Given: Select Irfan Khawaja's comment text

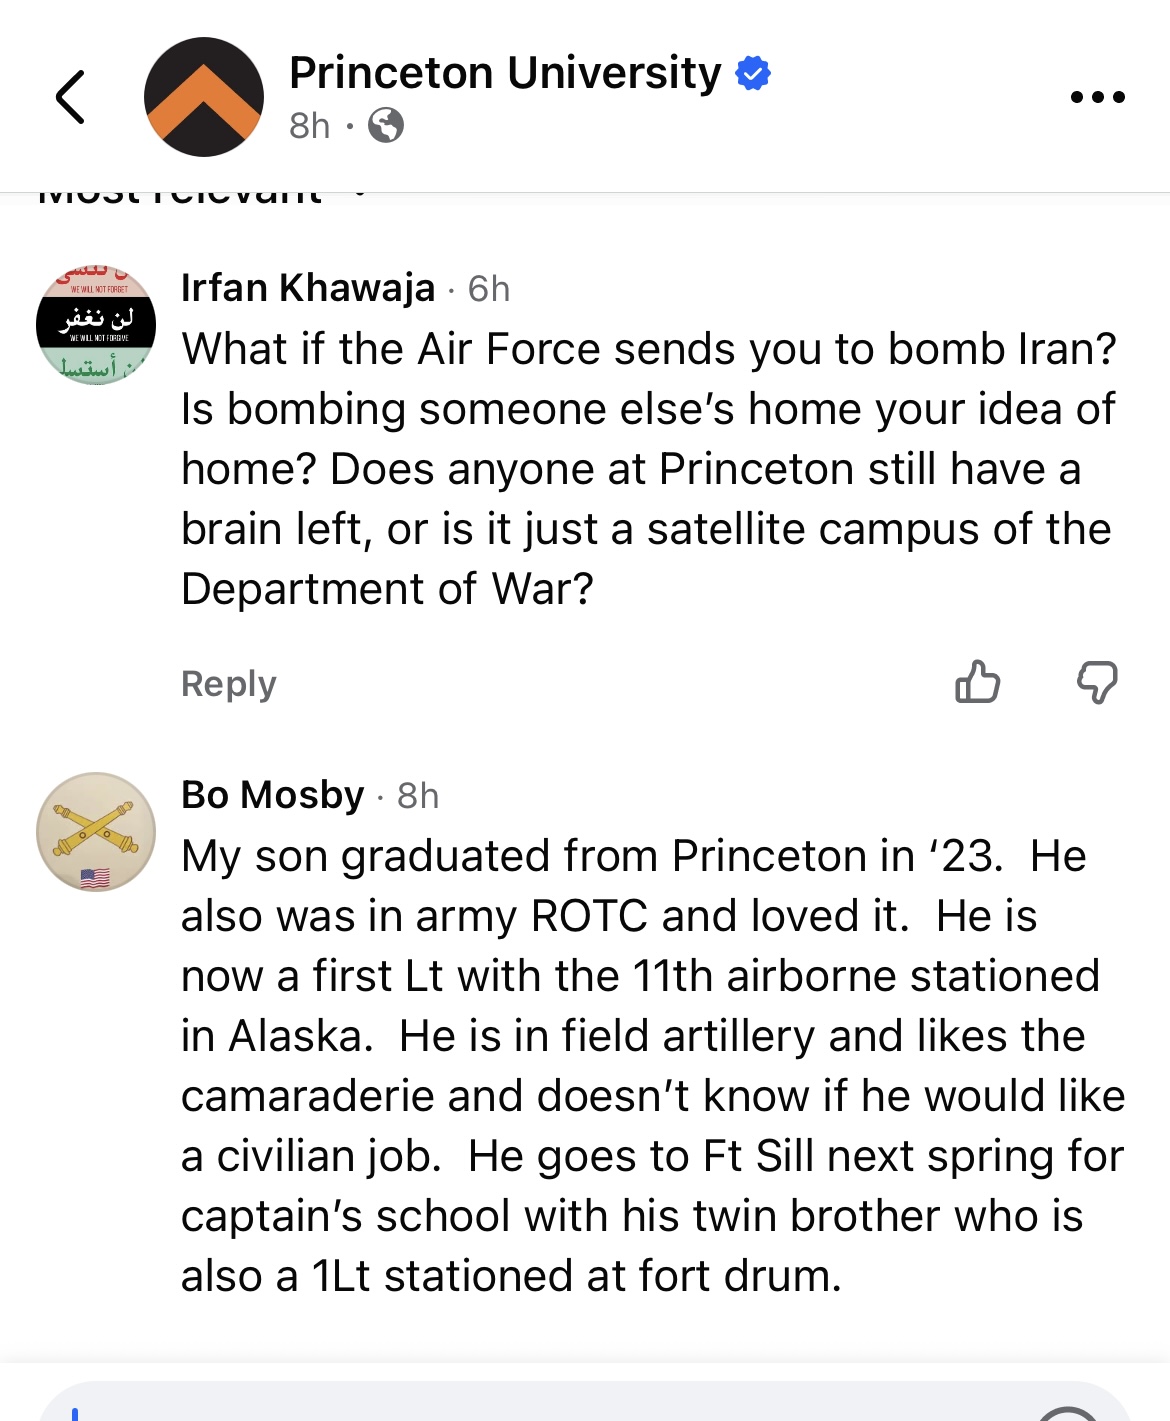Looking at the screenshot, I should pyautogui.click(x=649, y=469).
